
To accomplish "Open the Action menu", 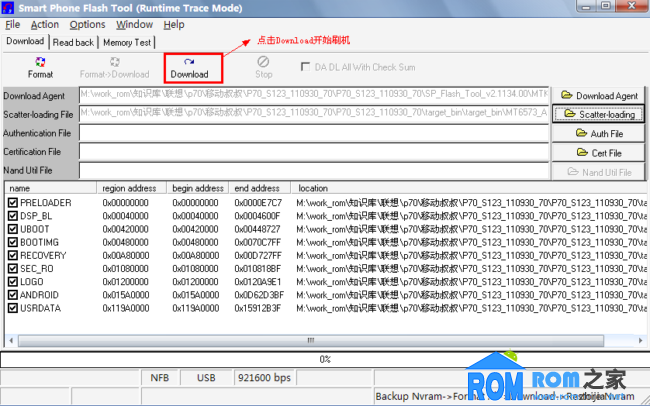I will (45, 25).
